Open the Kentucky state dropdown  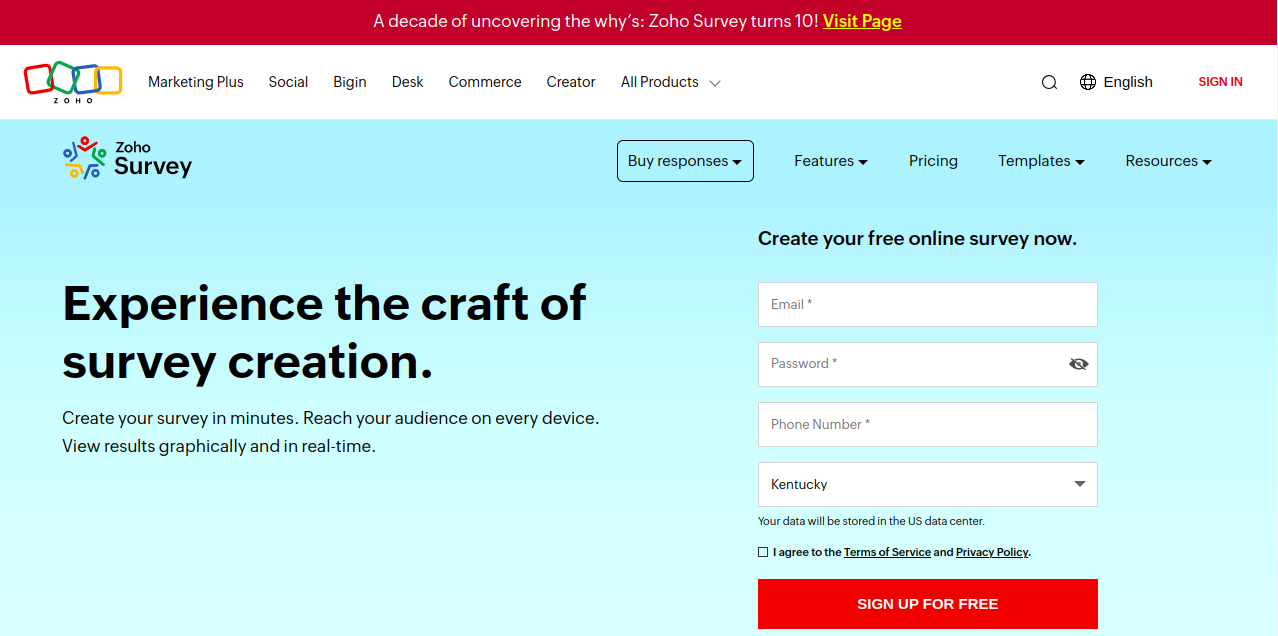928,484
